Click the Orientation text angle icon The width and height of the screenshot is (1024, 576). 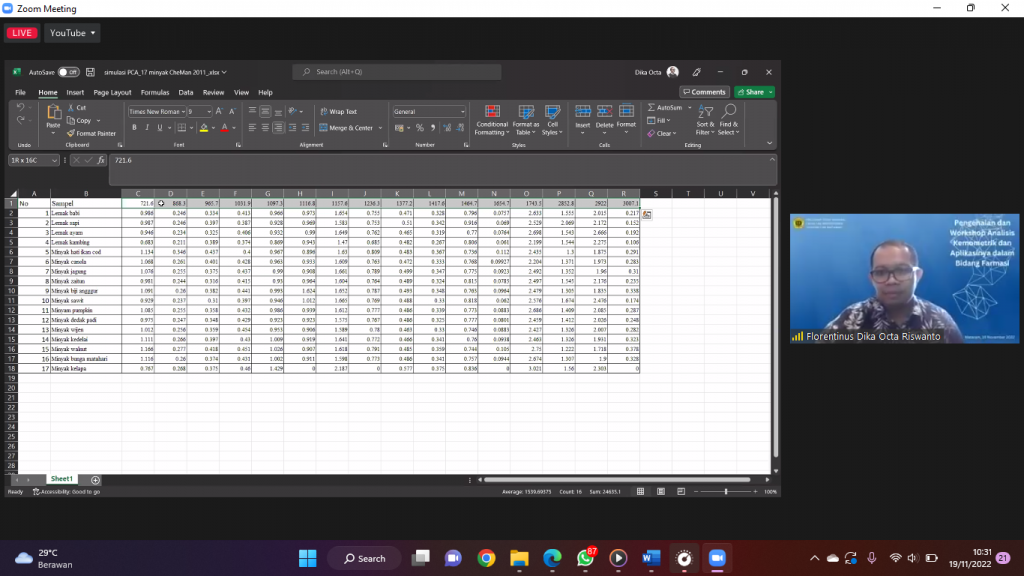click(x=293, y=112)
